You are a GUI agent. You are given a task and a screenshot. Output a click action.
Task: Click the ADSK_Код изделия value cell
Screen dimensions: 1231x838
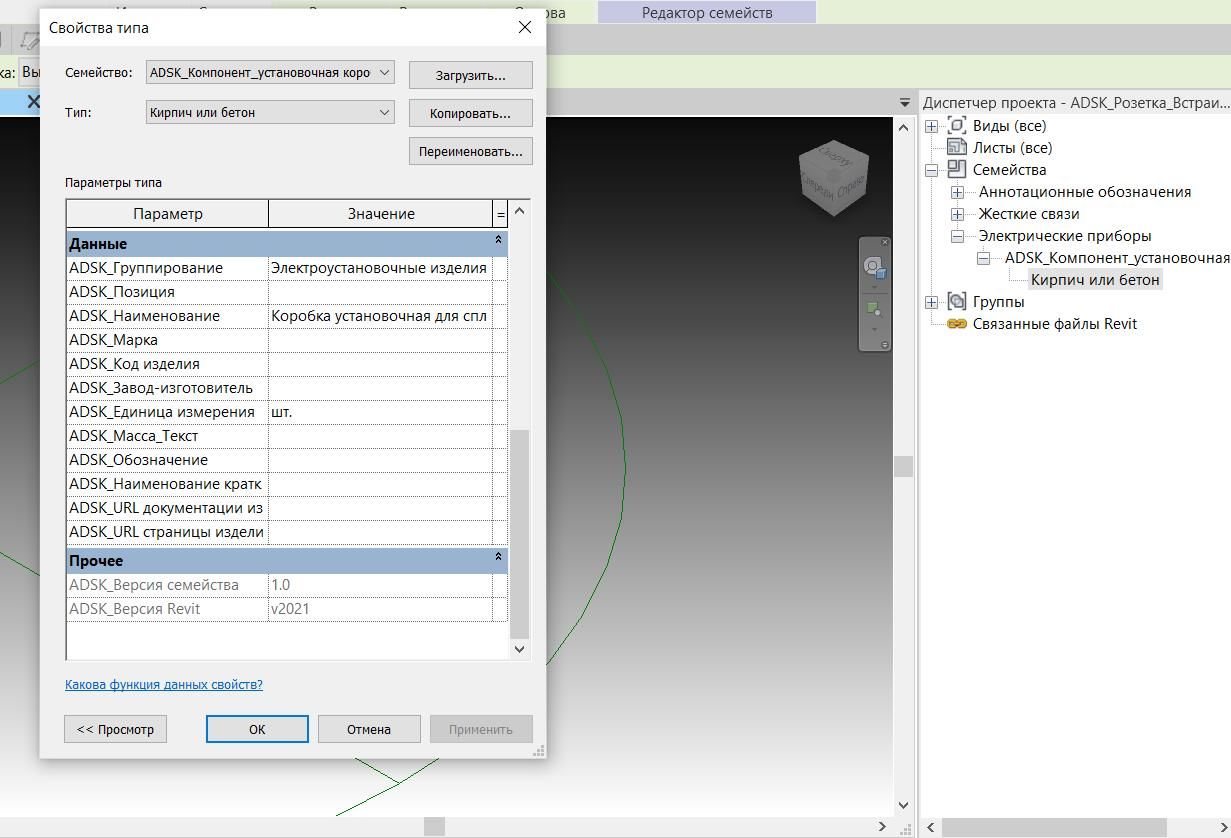pyautogui.click(x=381, y=364)
